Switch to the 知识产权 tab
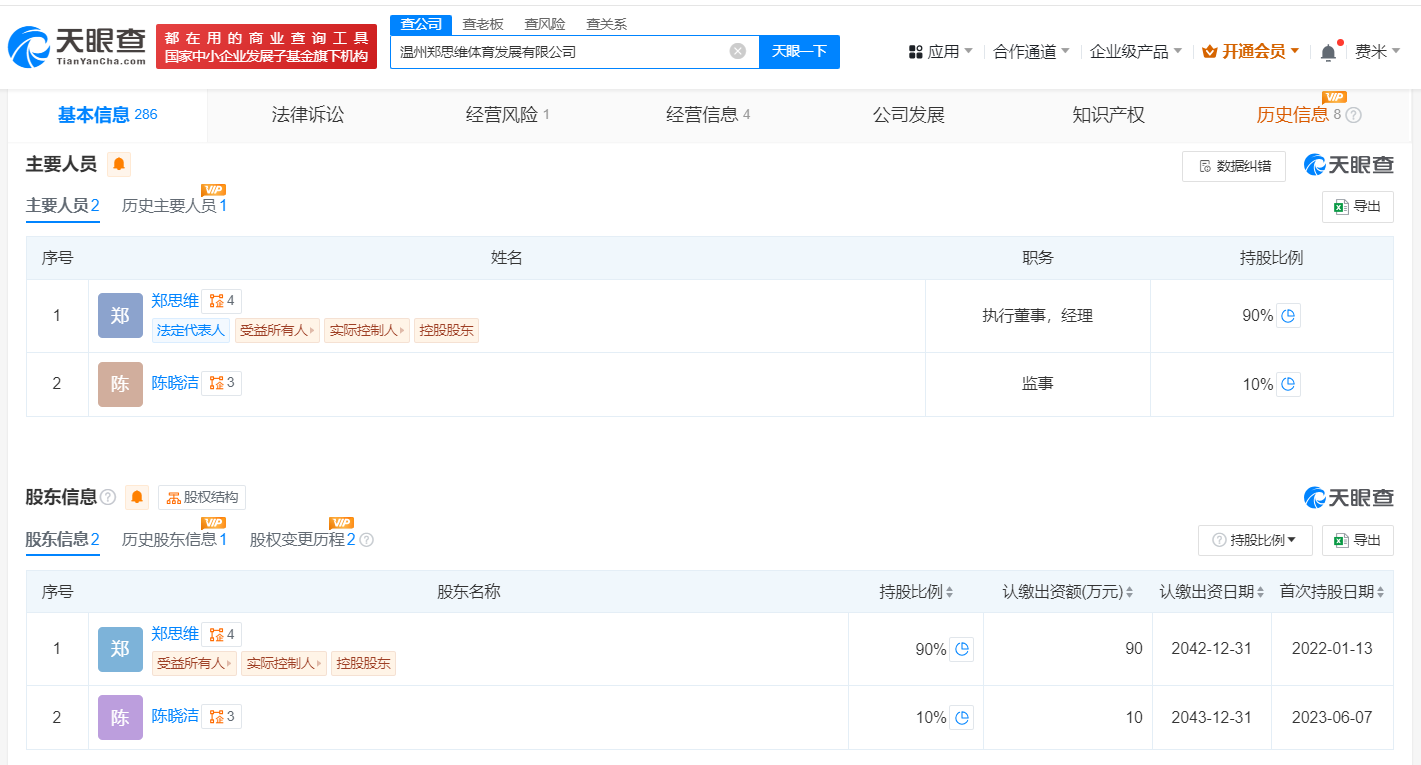1421x765 pixels. [x=1108, y=115]
